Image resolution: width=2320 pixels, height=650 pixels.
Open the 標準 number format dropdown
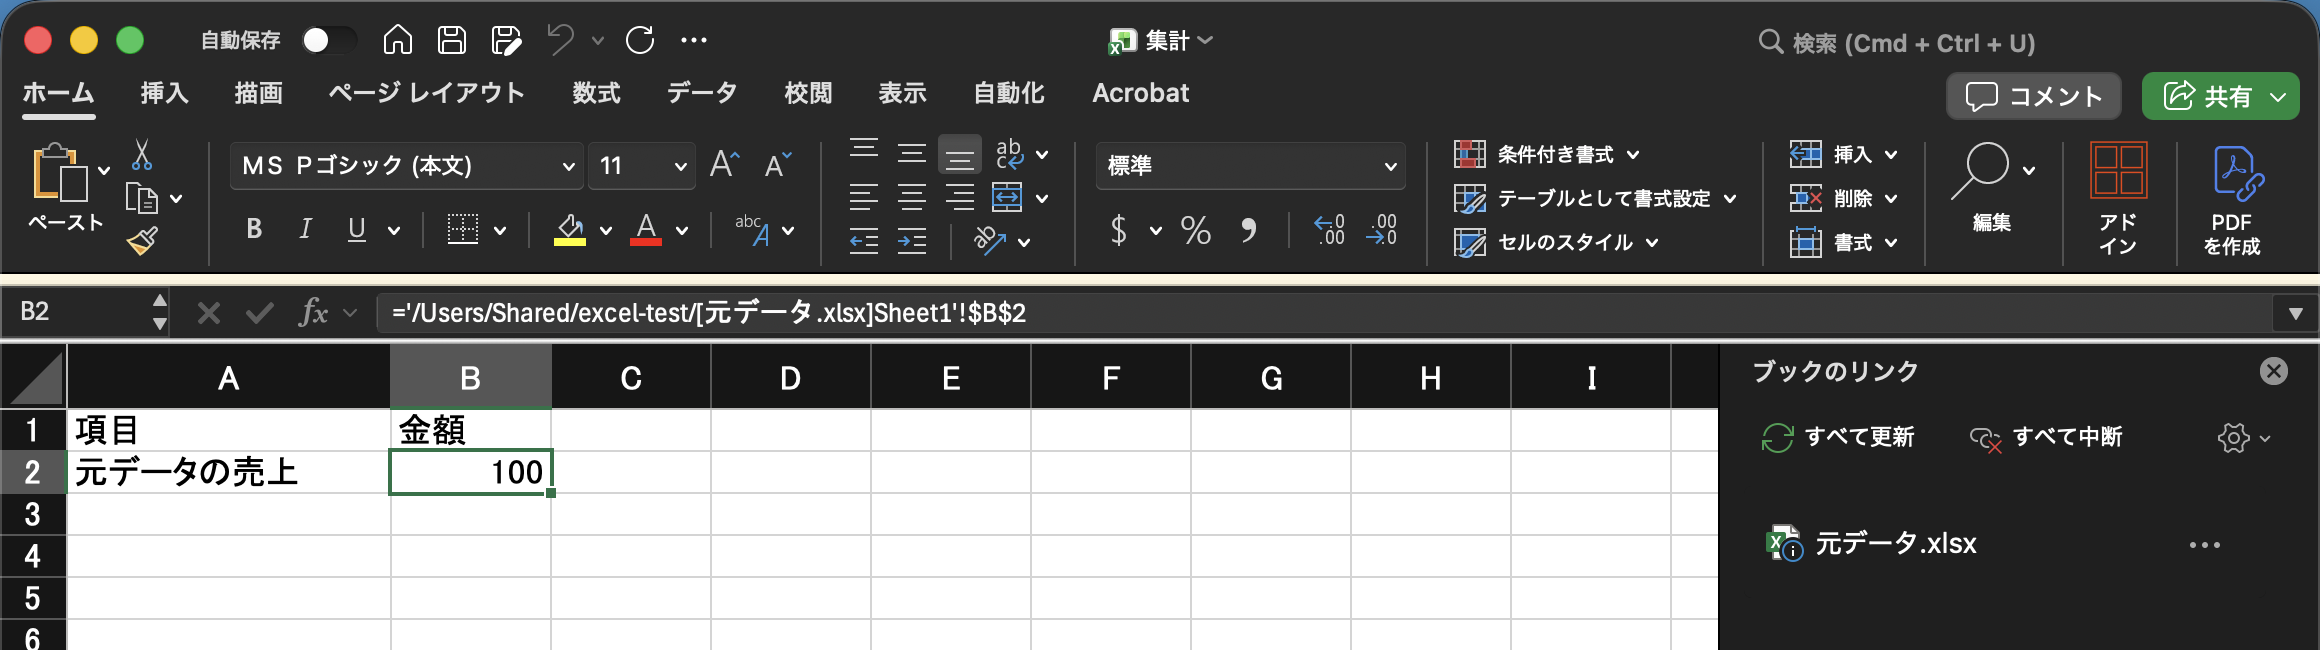tap(1250, 165)
